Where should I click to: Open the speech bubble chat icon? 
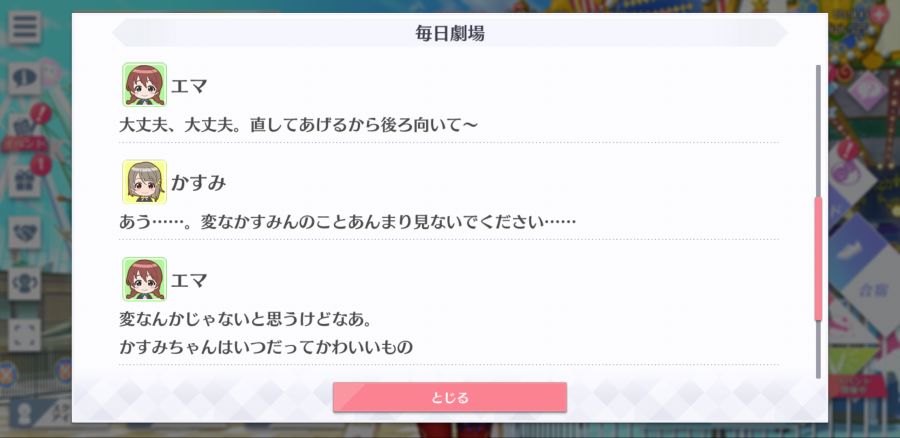coord(24,79)
